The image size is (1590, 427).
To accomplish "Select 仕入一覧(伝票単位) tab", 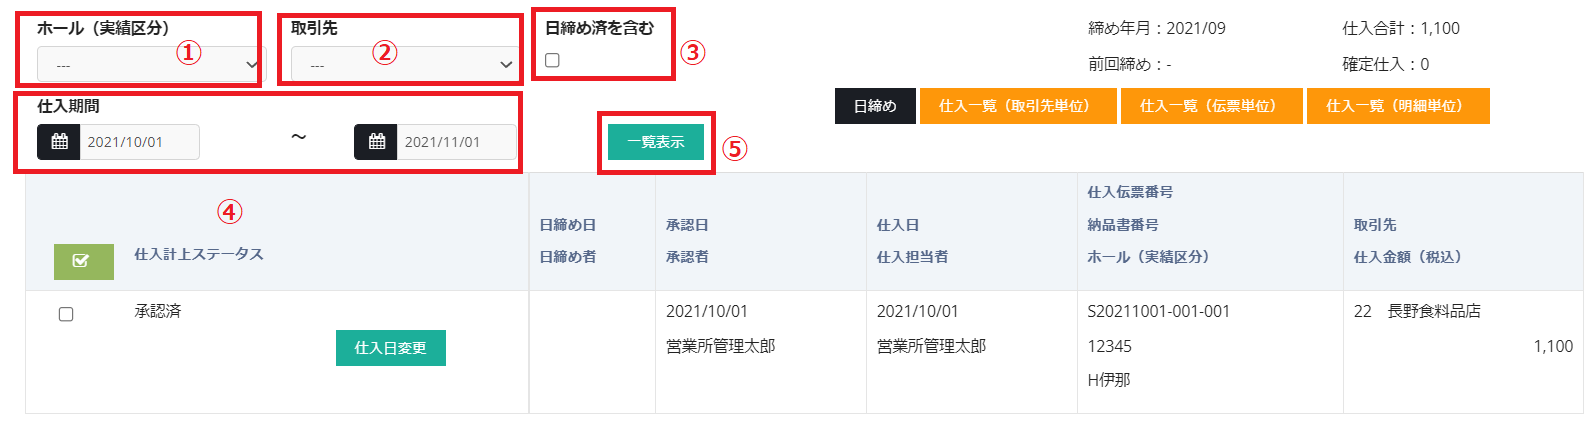I will pos(1211,106).
